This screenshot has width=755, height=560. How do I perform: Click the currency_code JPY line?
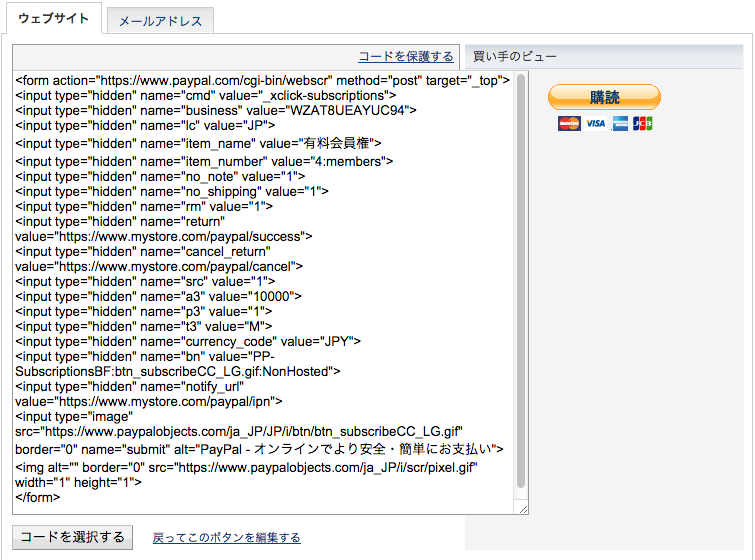(188, 341)
